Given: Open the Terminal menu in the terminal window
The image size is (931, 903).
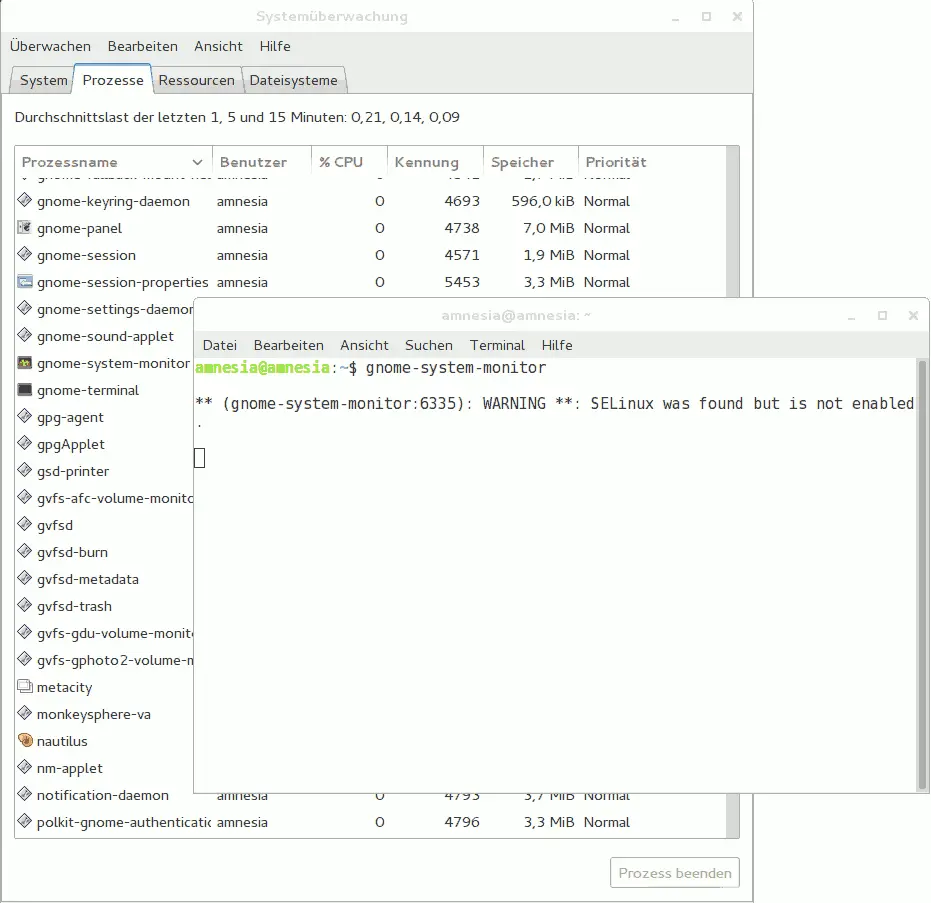Looking at the screenshot, I should [x=497, y=345].
